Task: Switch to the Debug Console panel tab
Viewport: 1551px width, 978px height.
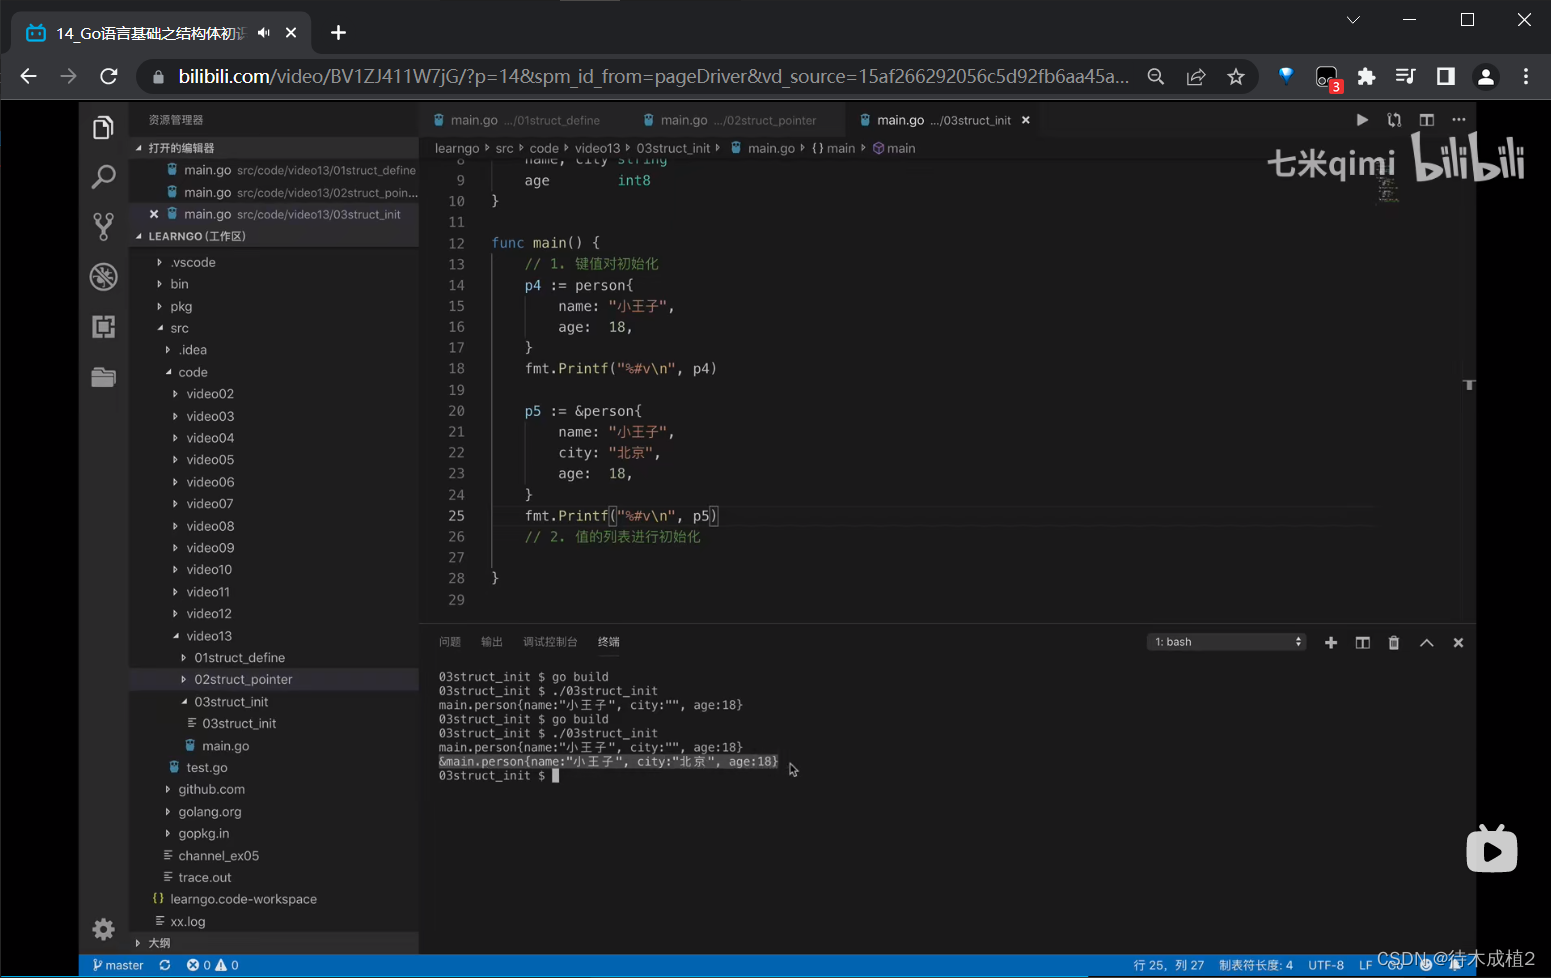Action: coord(550,642)
